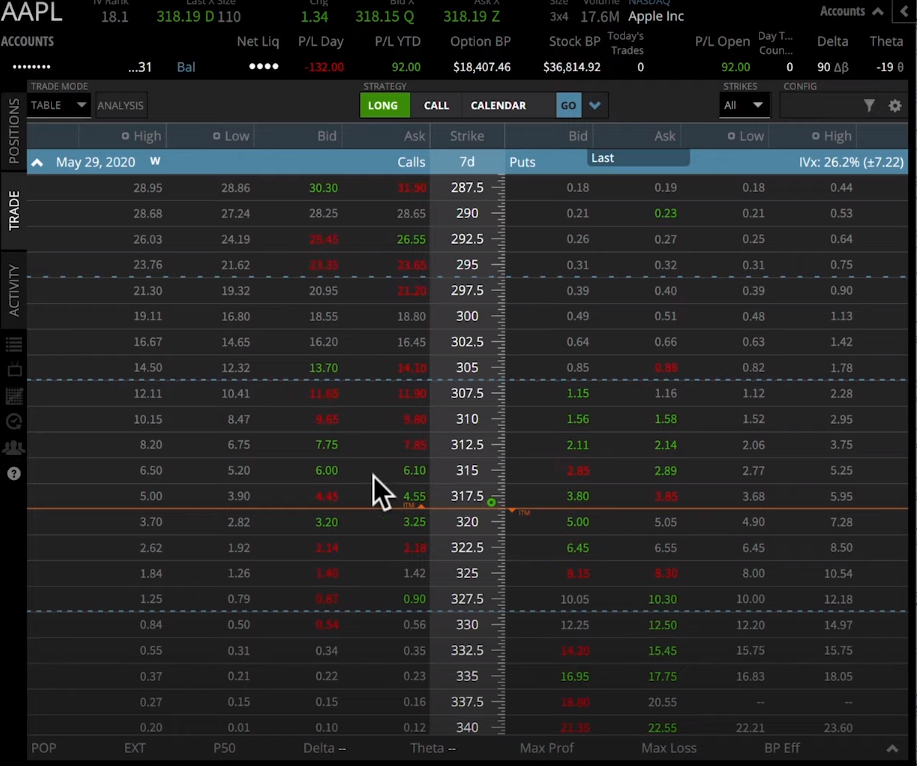Click the 320 call bid price 3.20

click(x=326, y=522)
